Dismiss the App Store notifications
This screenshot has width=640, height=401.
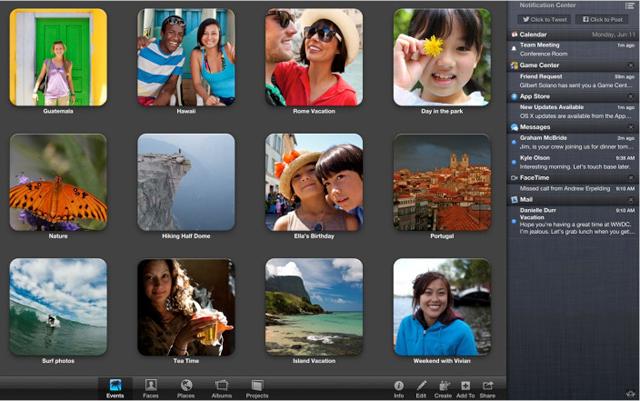pyautogui.click(x=629, y=96)
